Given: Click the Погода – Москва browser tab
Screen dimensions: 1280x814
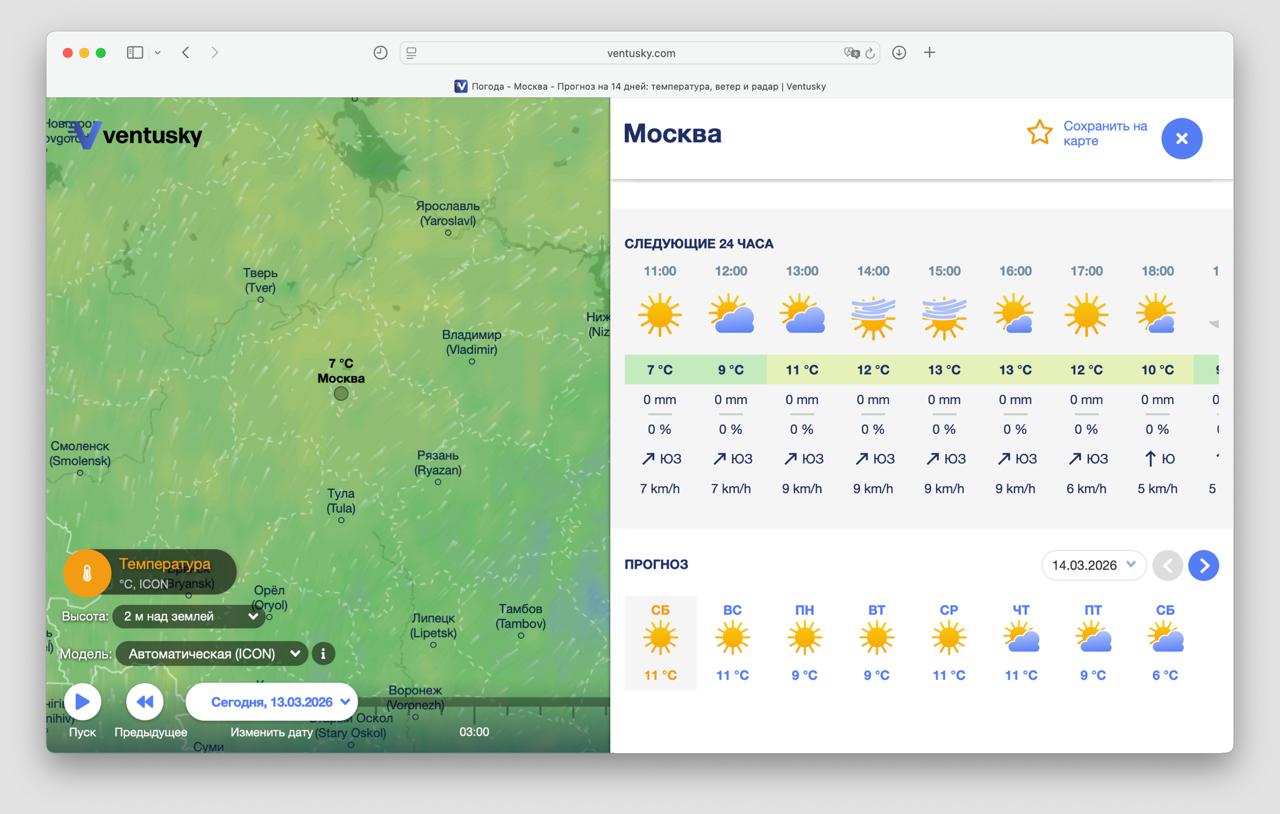Looking at the screenshot, I should [641, 86].
